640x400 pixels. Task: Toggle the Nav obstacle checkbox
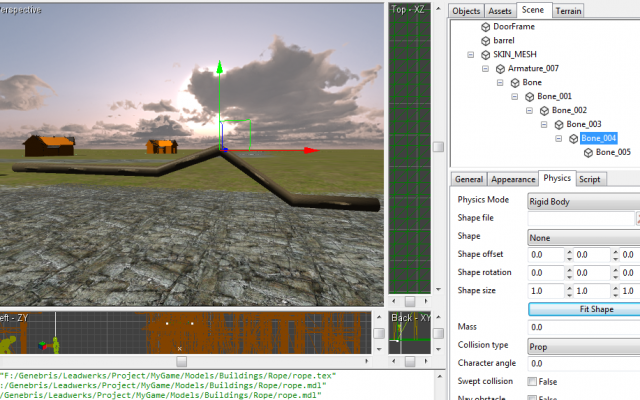point(532,398)
